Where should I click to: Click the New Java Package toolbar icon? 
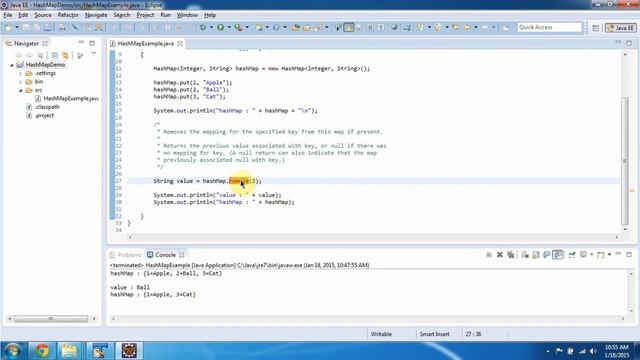pos(258,27)
